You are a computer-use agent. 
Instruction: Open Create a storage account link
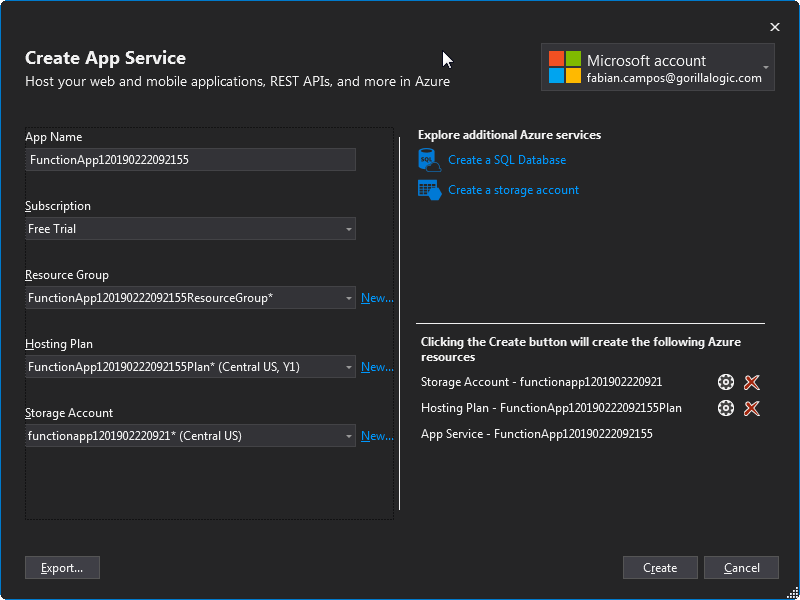point(513,190)
